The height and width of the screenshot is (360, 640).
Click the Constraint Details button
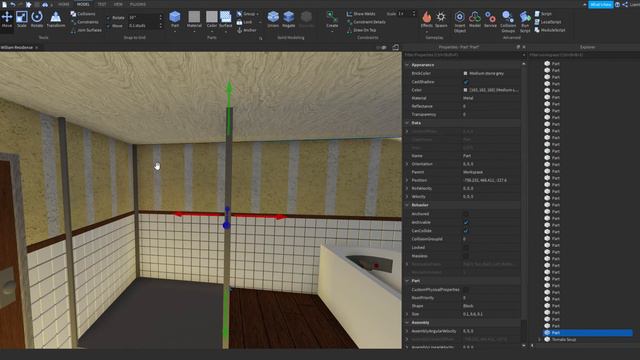(366, 22)
